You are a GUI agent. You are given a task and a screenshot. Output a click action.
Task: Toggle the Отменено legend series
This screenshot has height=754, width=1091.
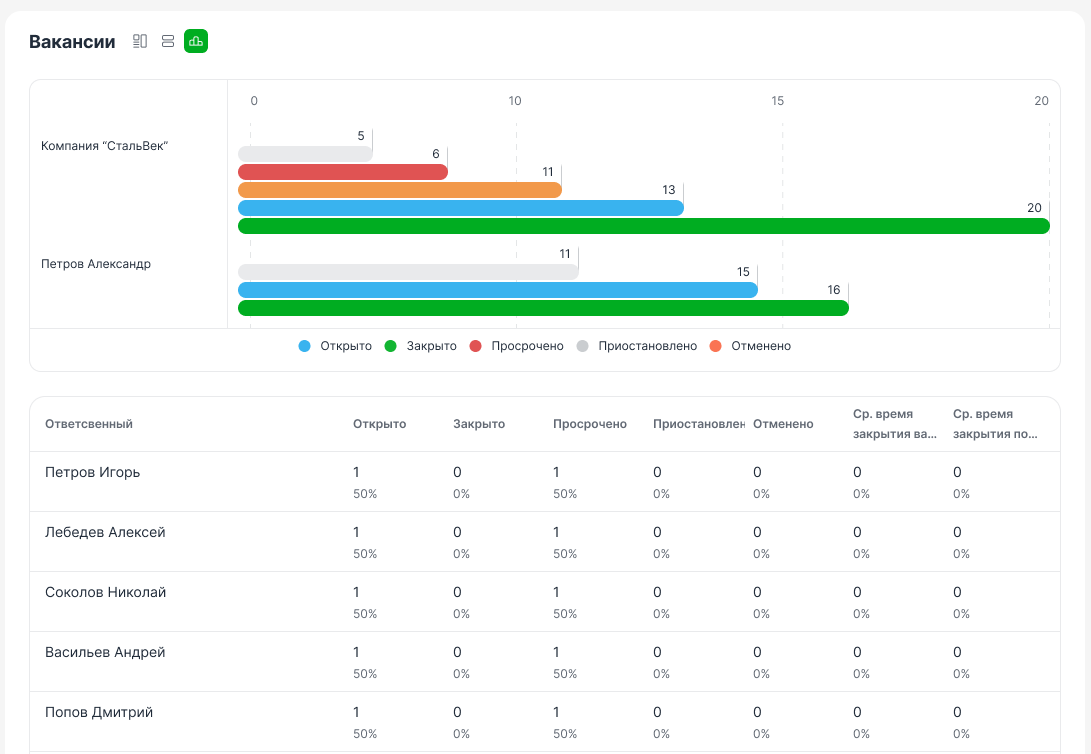coord(751,346)
